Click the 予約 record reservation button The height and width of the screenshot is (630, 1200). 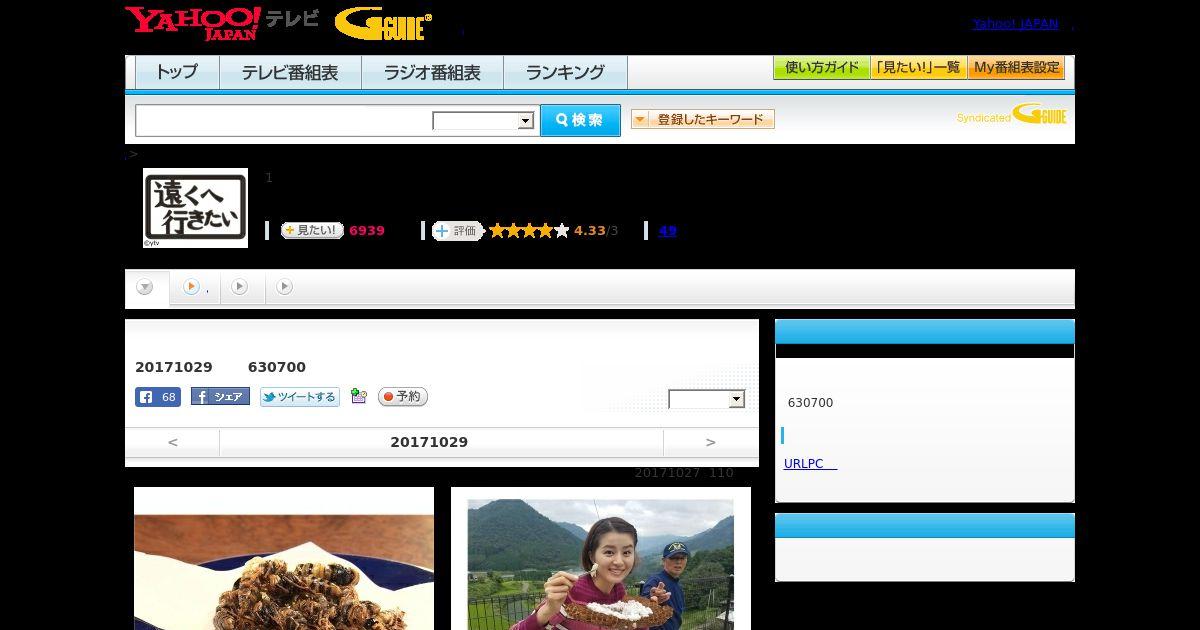pos(403,397)
